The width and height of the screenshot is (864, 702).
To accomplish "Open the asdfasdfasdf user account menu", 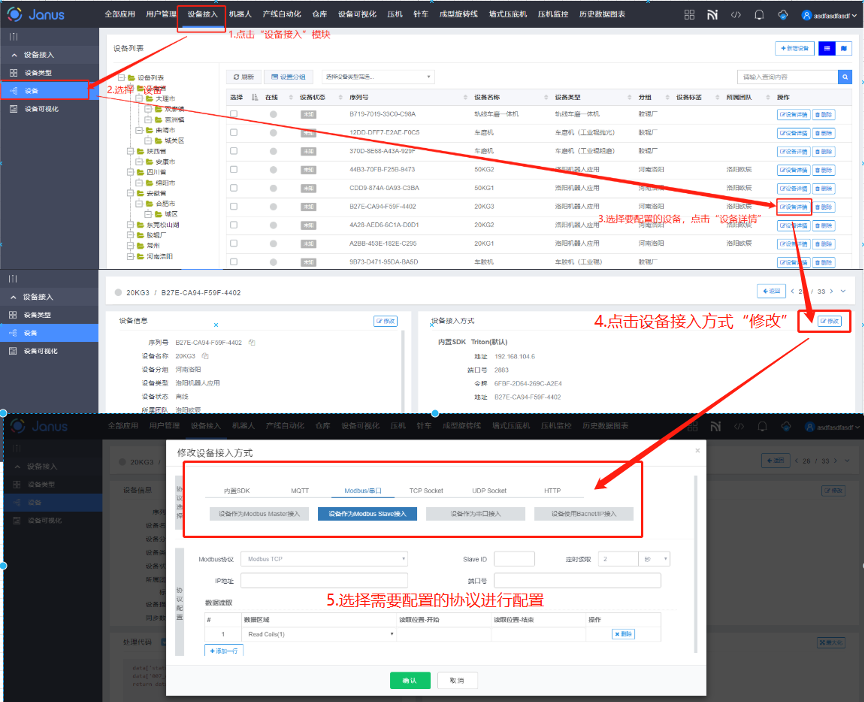I will point(829,15).
